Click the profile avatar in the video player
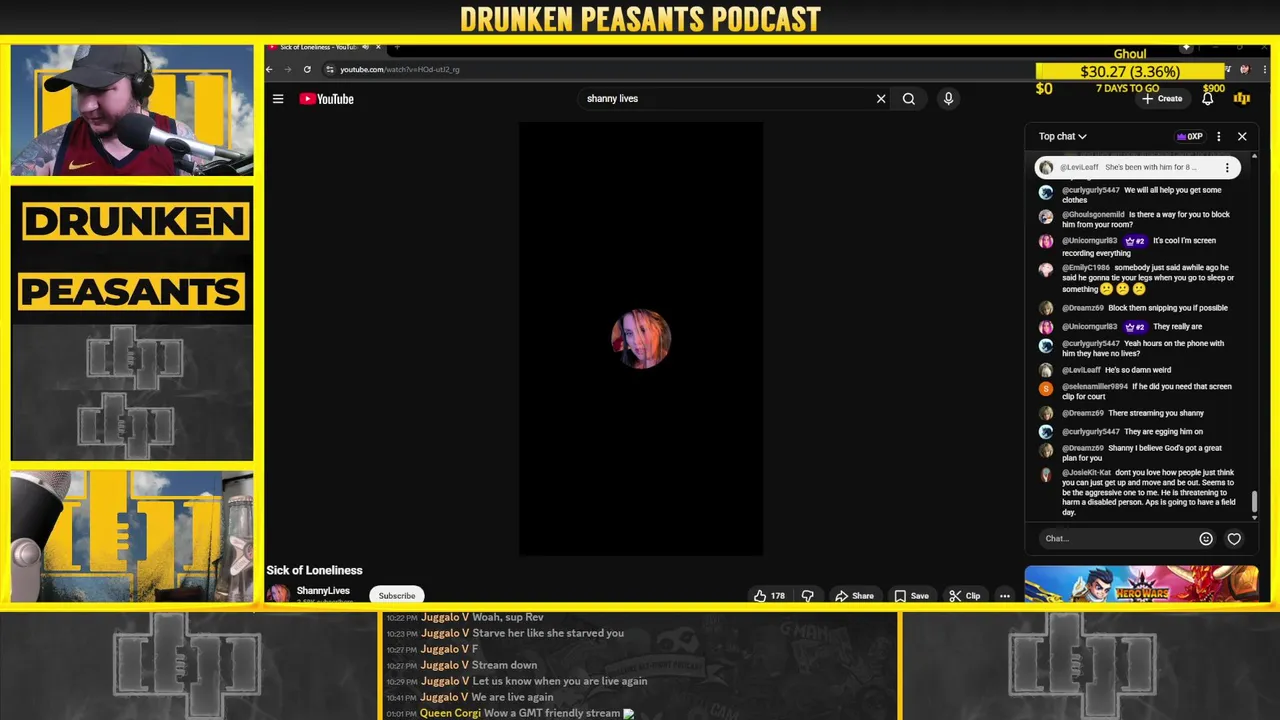The image size is (1280, 720). [641, 339]
